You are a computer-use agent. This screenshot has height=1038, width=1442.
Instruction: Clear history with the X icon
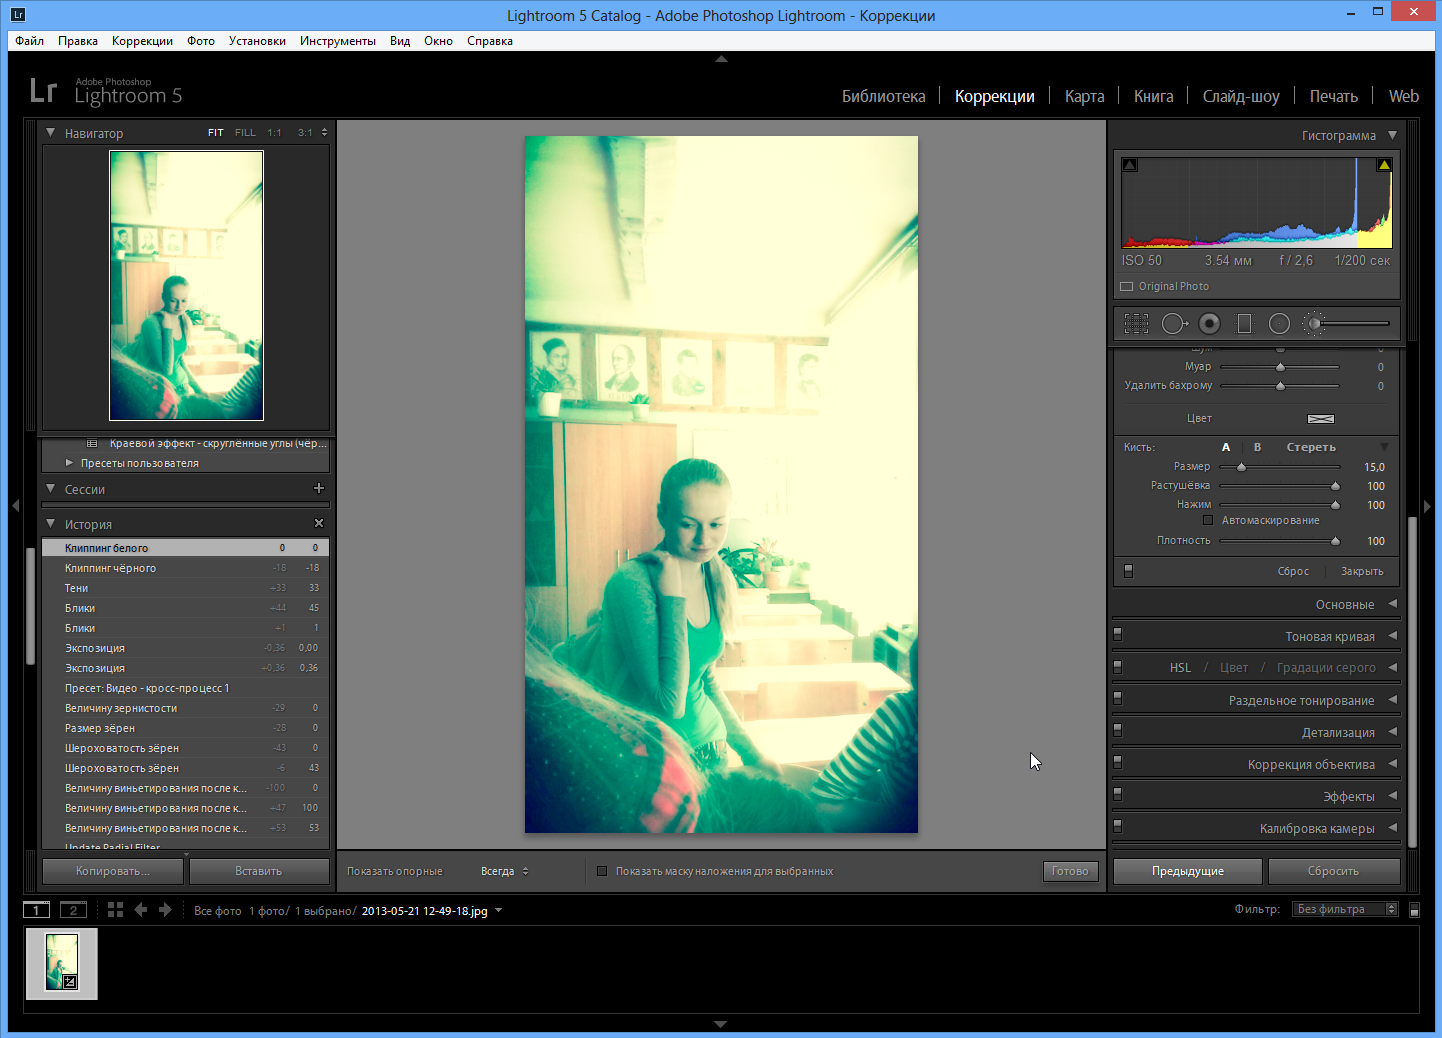pos(319,523)
